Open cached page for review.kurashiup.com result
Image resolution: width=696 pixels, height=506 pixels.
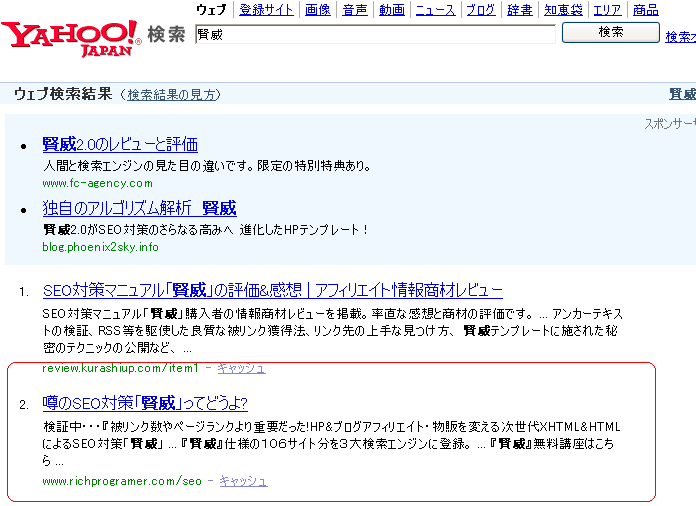click(x=241, y=368)
